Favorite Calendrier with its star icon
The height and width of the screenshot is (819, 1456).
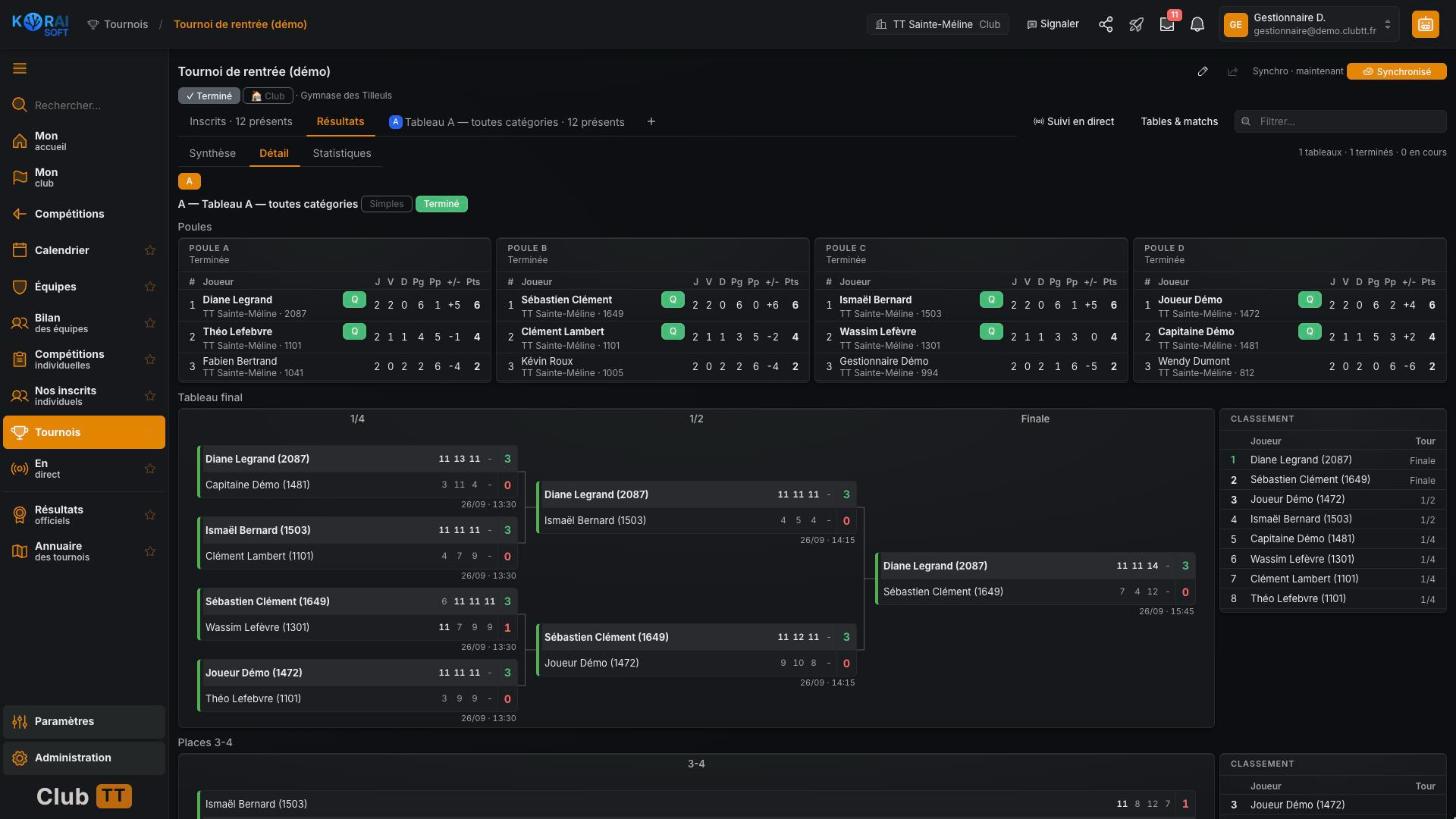tap(150, 250)
